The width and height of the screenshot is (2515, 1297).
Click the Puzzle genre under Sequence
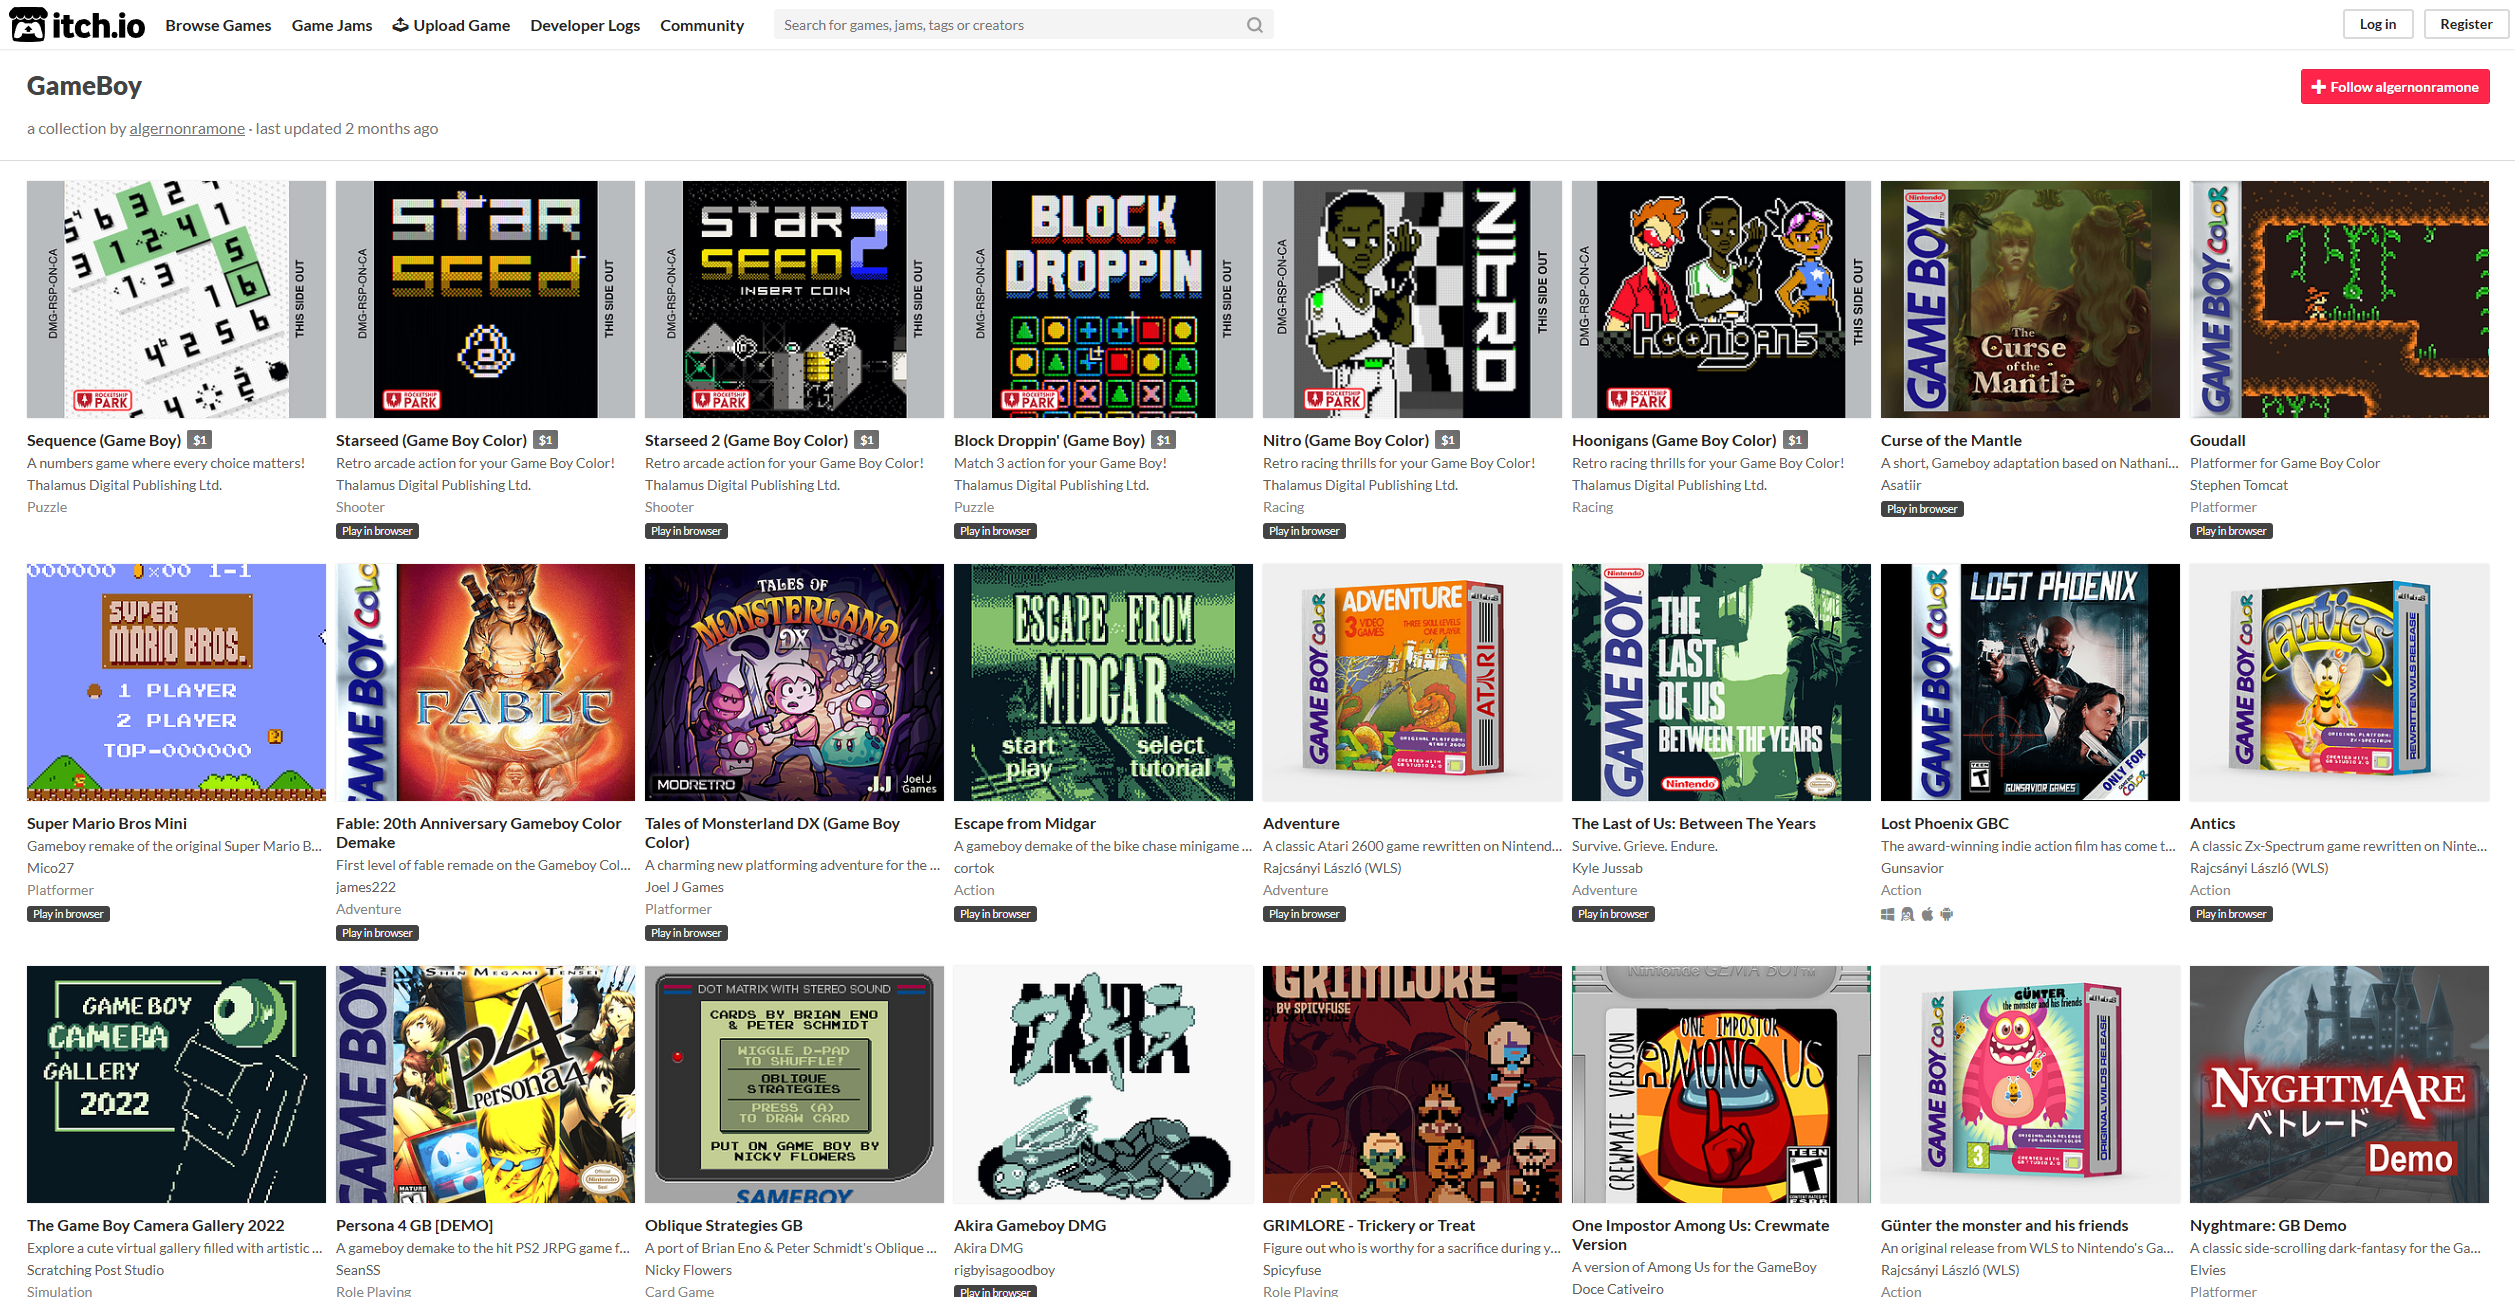[x=47, y=507]
